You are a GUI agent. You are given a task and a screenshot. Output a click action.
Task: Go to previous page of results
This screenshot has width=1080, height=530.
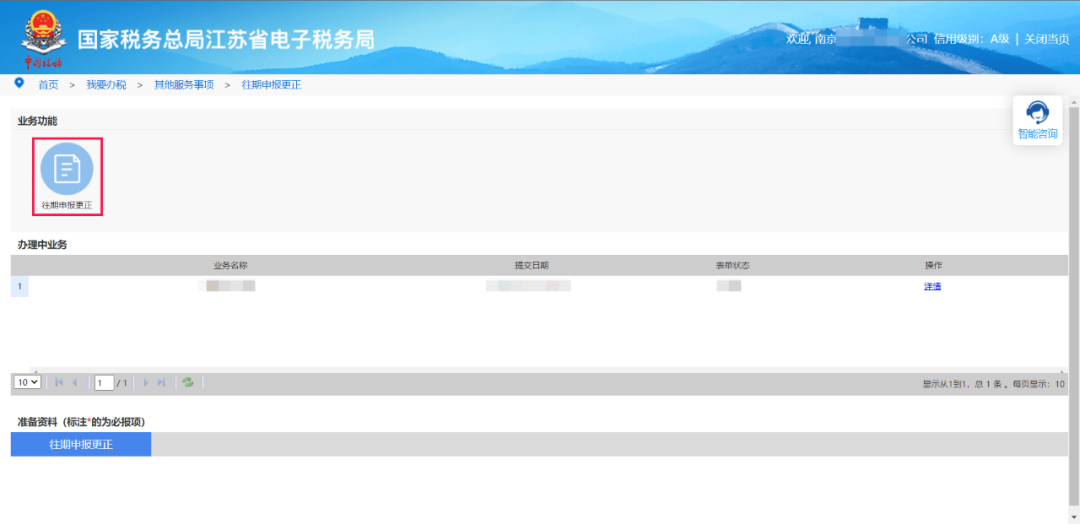[74, 383]
